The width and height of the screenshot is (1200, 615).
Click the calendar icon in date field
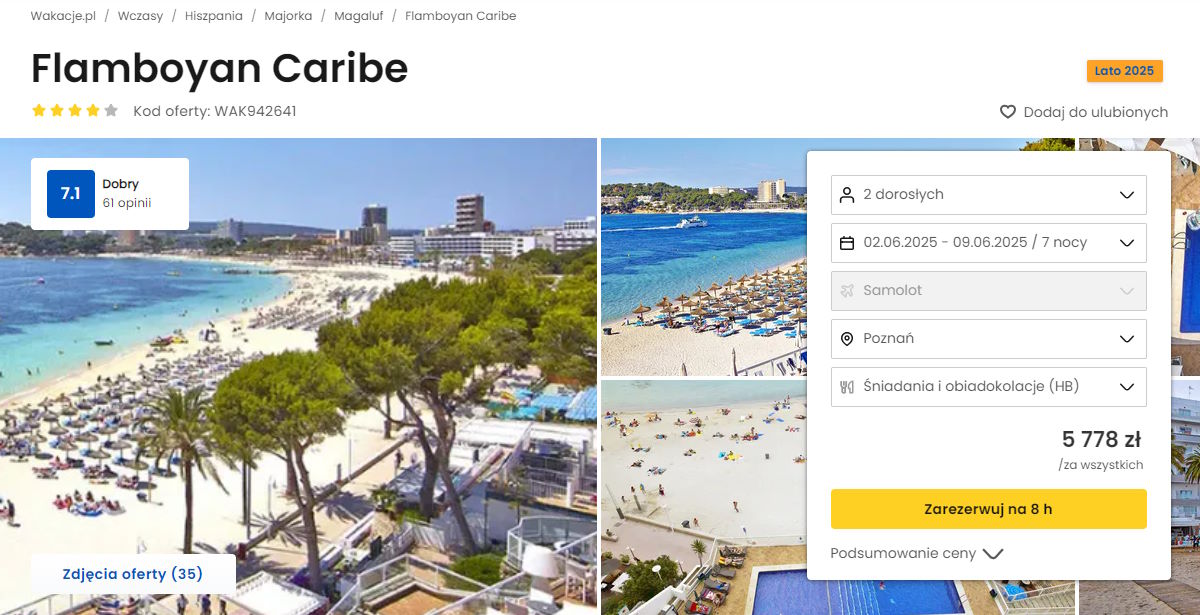point(847,242)
